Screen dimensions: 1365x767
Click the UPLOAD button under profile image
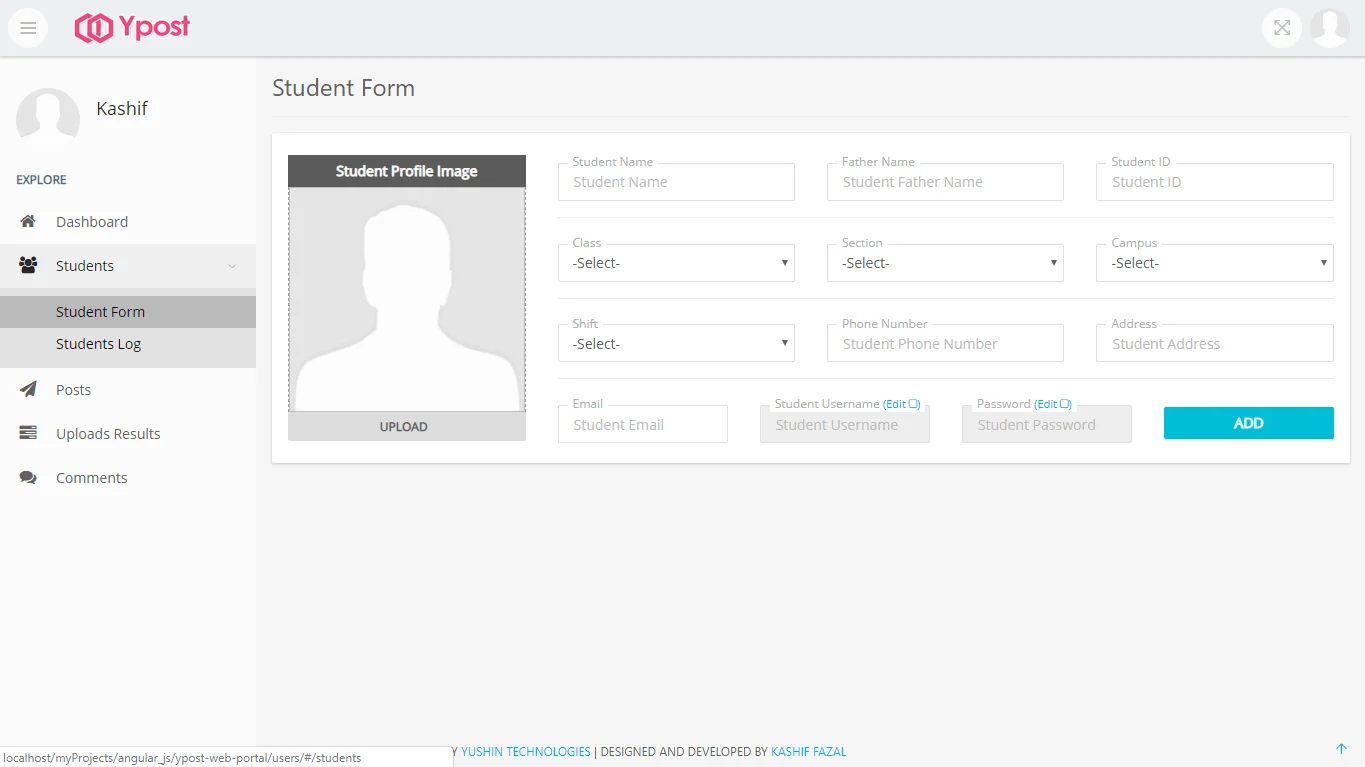point(406,427)
